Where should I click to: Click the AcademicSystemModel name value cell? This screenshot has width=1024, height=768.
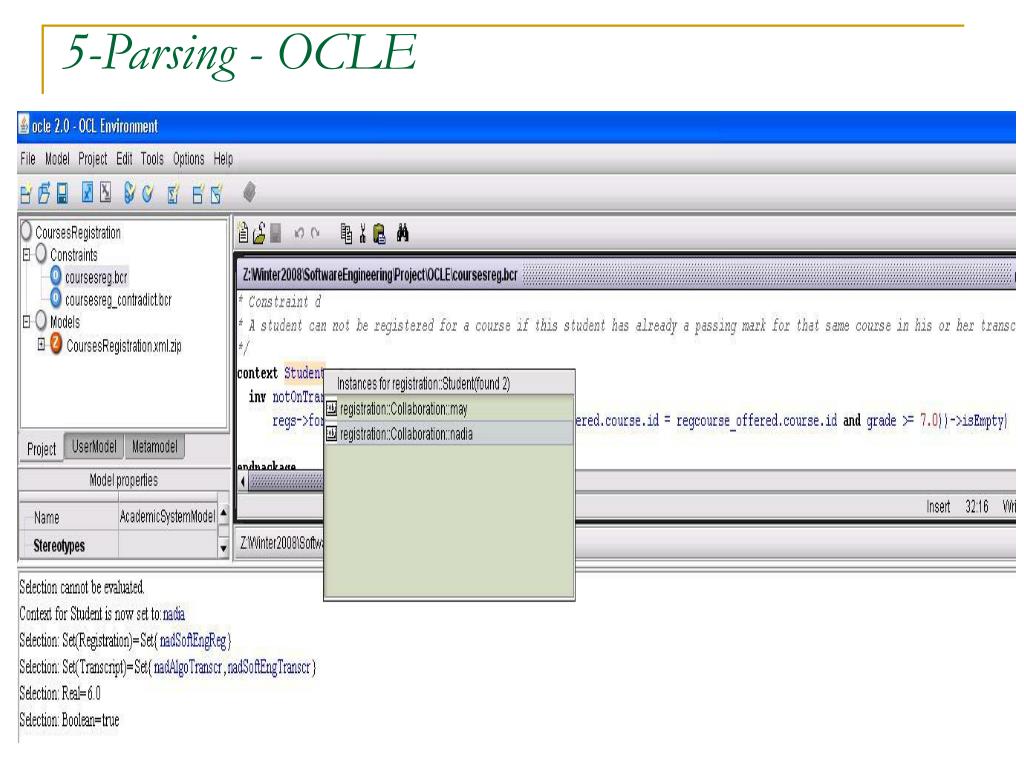click(x=167, y=517)
